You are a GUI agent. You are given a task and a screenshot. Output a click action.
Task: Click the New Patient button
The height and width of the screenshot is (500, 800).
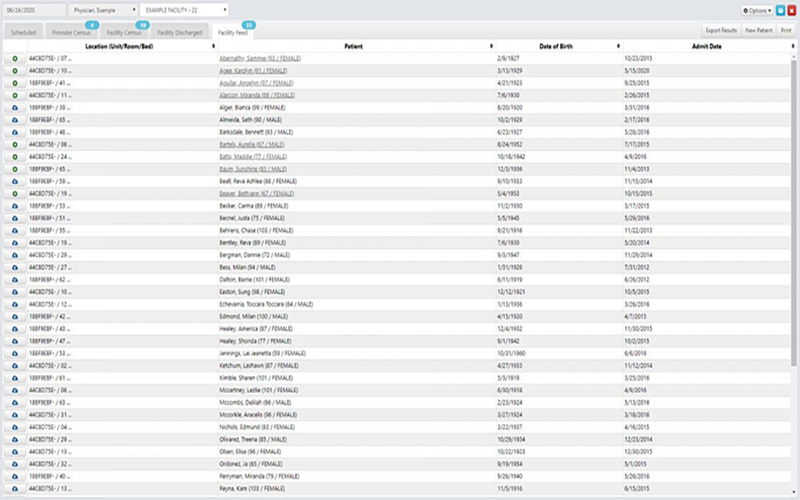tap(758, 32)
